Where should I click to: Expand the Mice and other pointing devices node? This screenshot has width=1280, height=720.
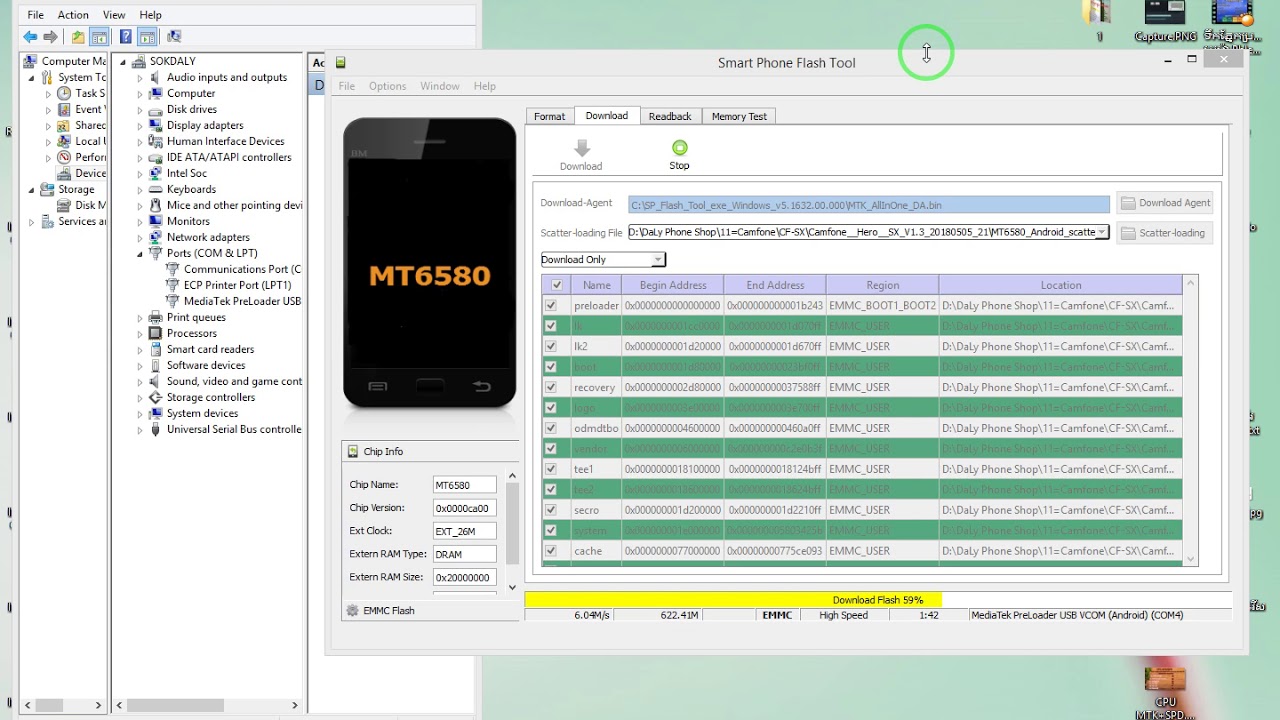coord(140,205)
